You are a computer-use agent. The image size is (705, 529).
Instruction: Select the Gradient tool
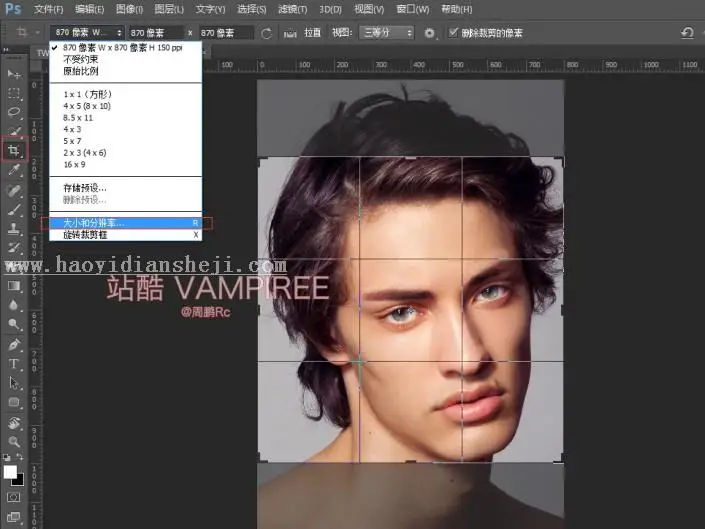pyautogui.click(x=14, y=286)
